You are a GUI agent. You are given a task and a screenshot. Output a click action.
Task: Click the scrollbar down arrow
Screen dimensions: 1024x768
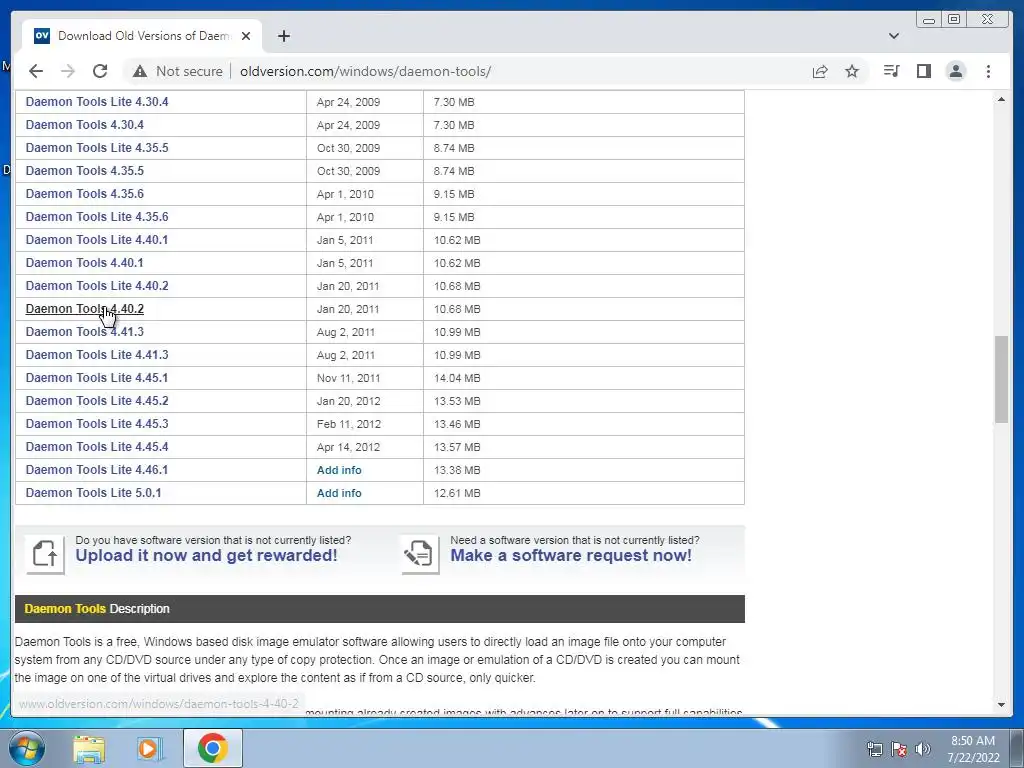pyautogui.click(x=1001, y=705)
